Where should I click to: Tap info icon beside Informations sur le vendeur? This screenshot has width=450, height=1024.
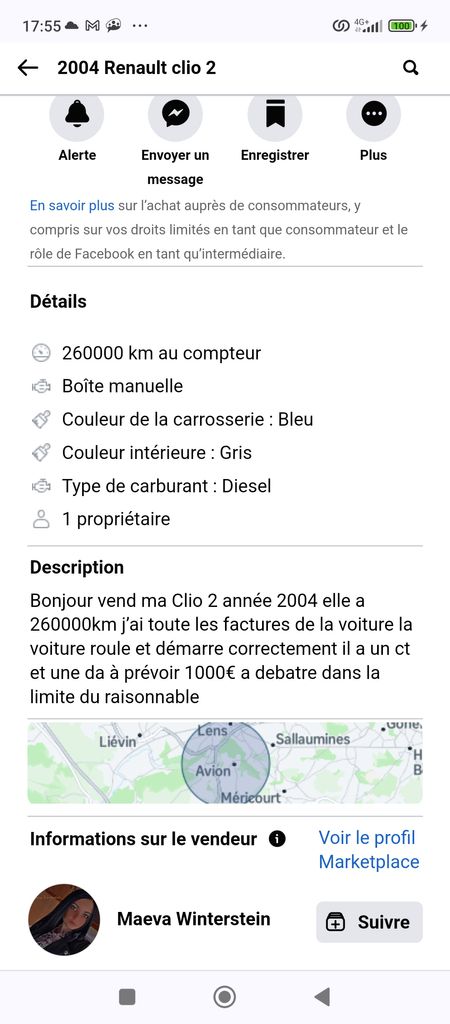pyautogui.click(x=277, y=839)
